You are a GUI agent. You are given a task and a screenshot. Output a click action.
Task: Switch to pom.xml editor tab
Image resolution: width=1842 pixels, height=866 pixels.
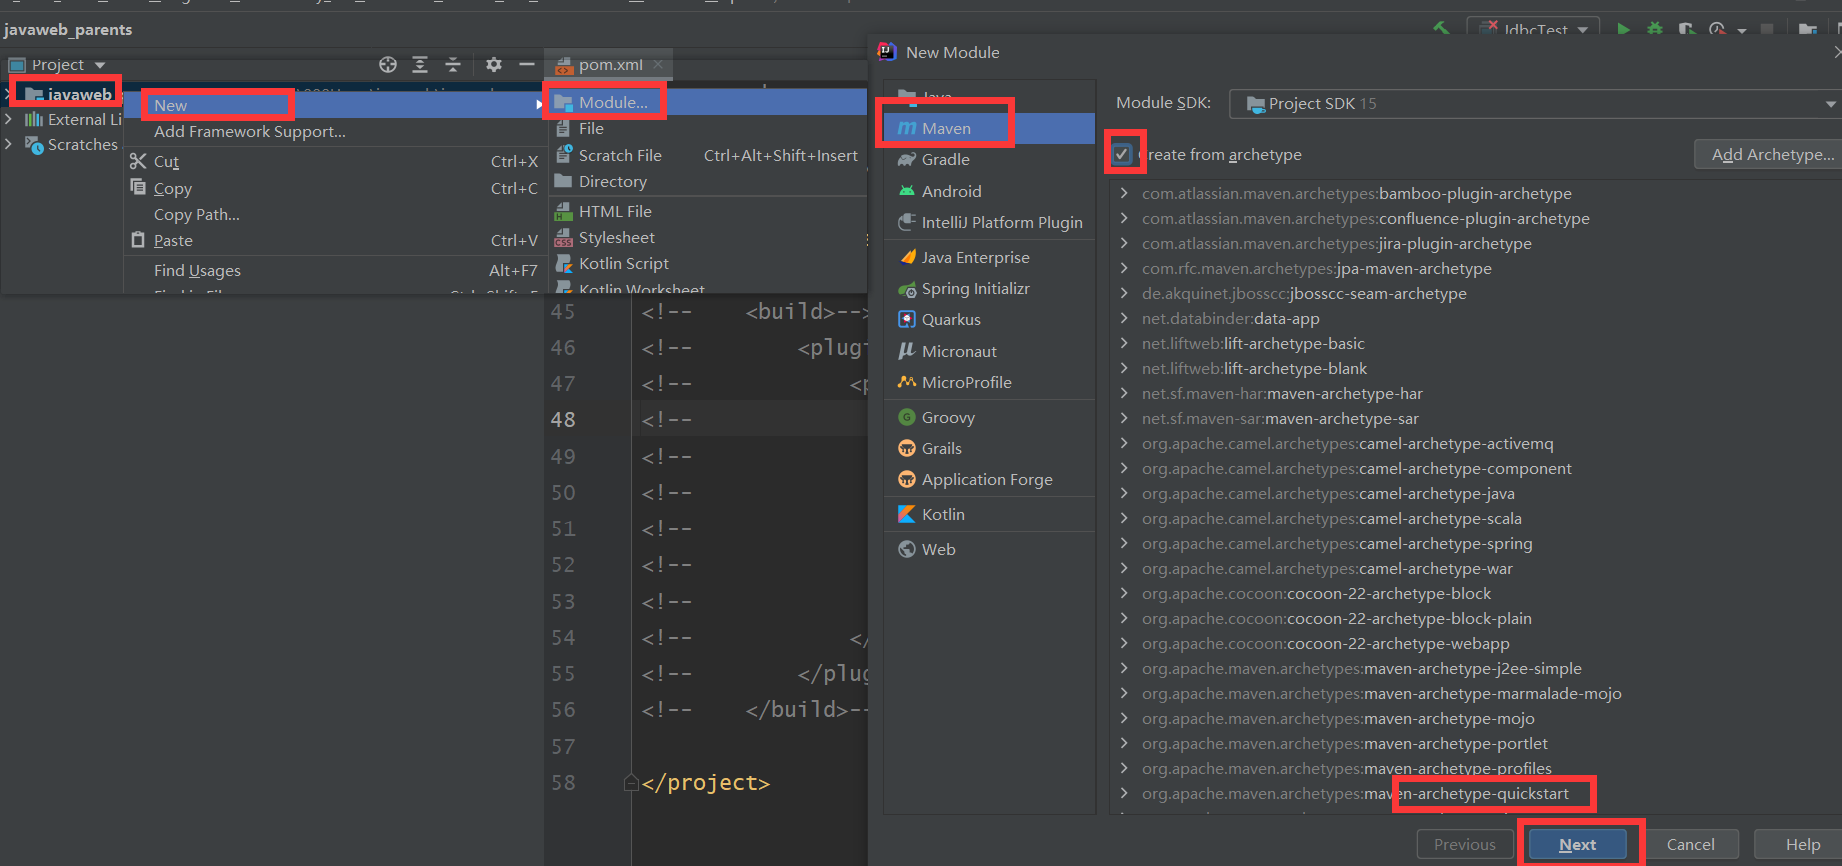(610, 65)
